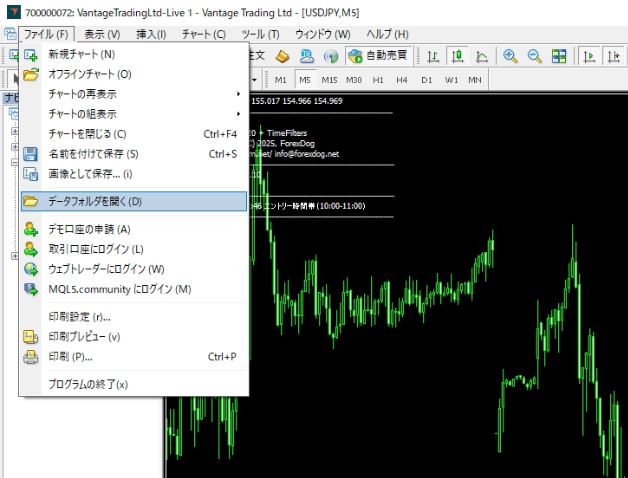Screen dimensions: 628x478
Task: Click the Ctrl+F4 shortcut text in the menu
Action: (220, 134)
